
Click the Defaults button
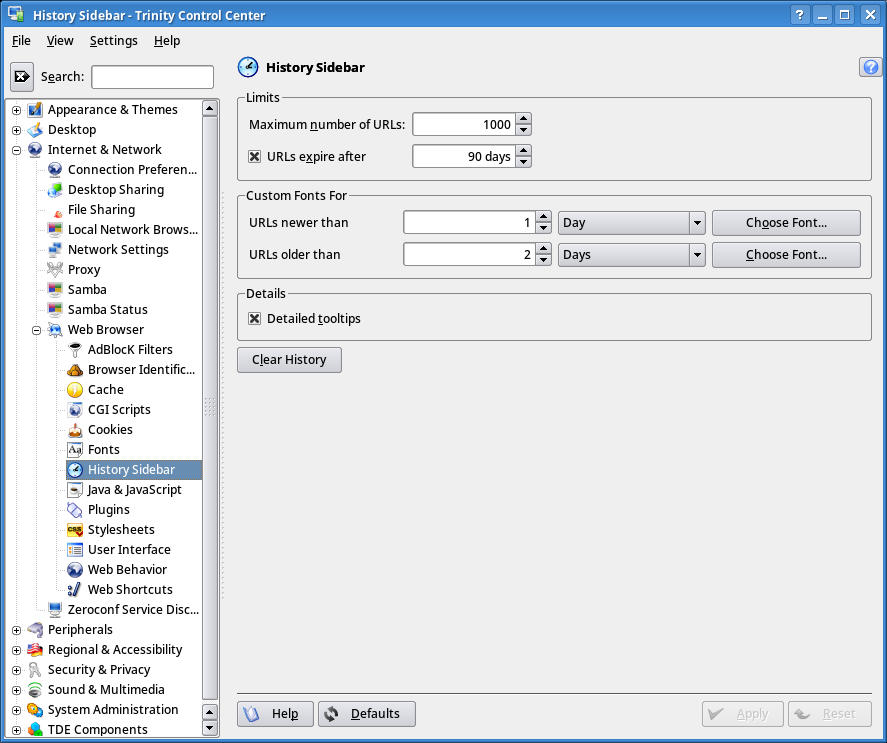click(367, 714)
